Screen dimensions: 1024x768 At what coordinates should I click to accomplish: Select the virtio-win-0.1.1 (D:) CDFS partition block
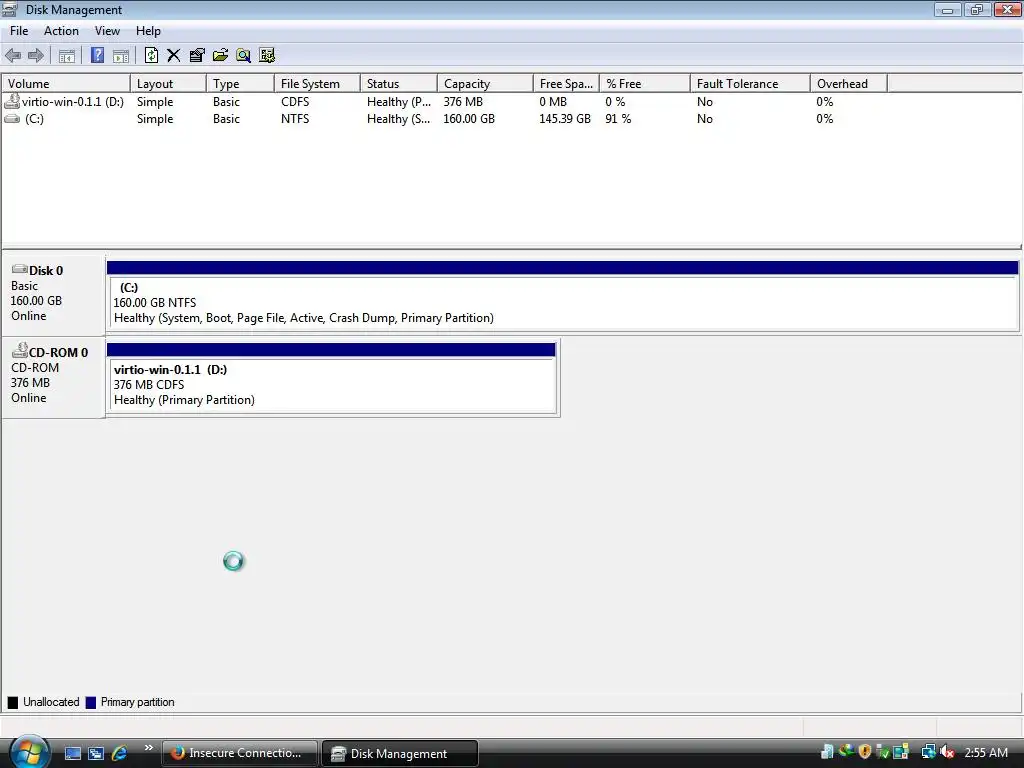click(x=332, y=378)
